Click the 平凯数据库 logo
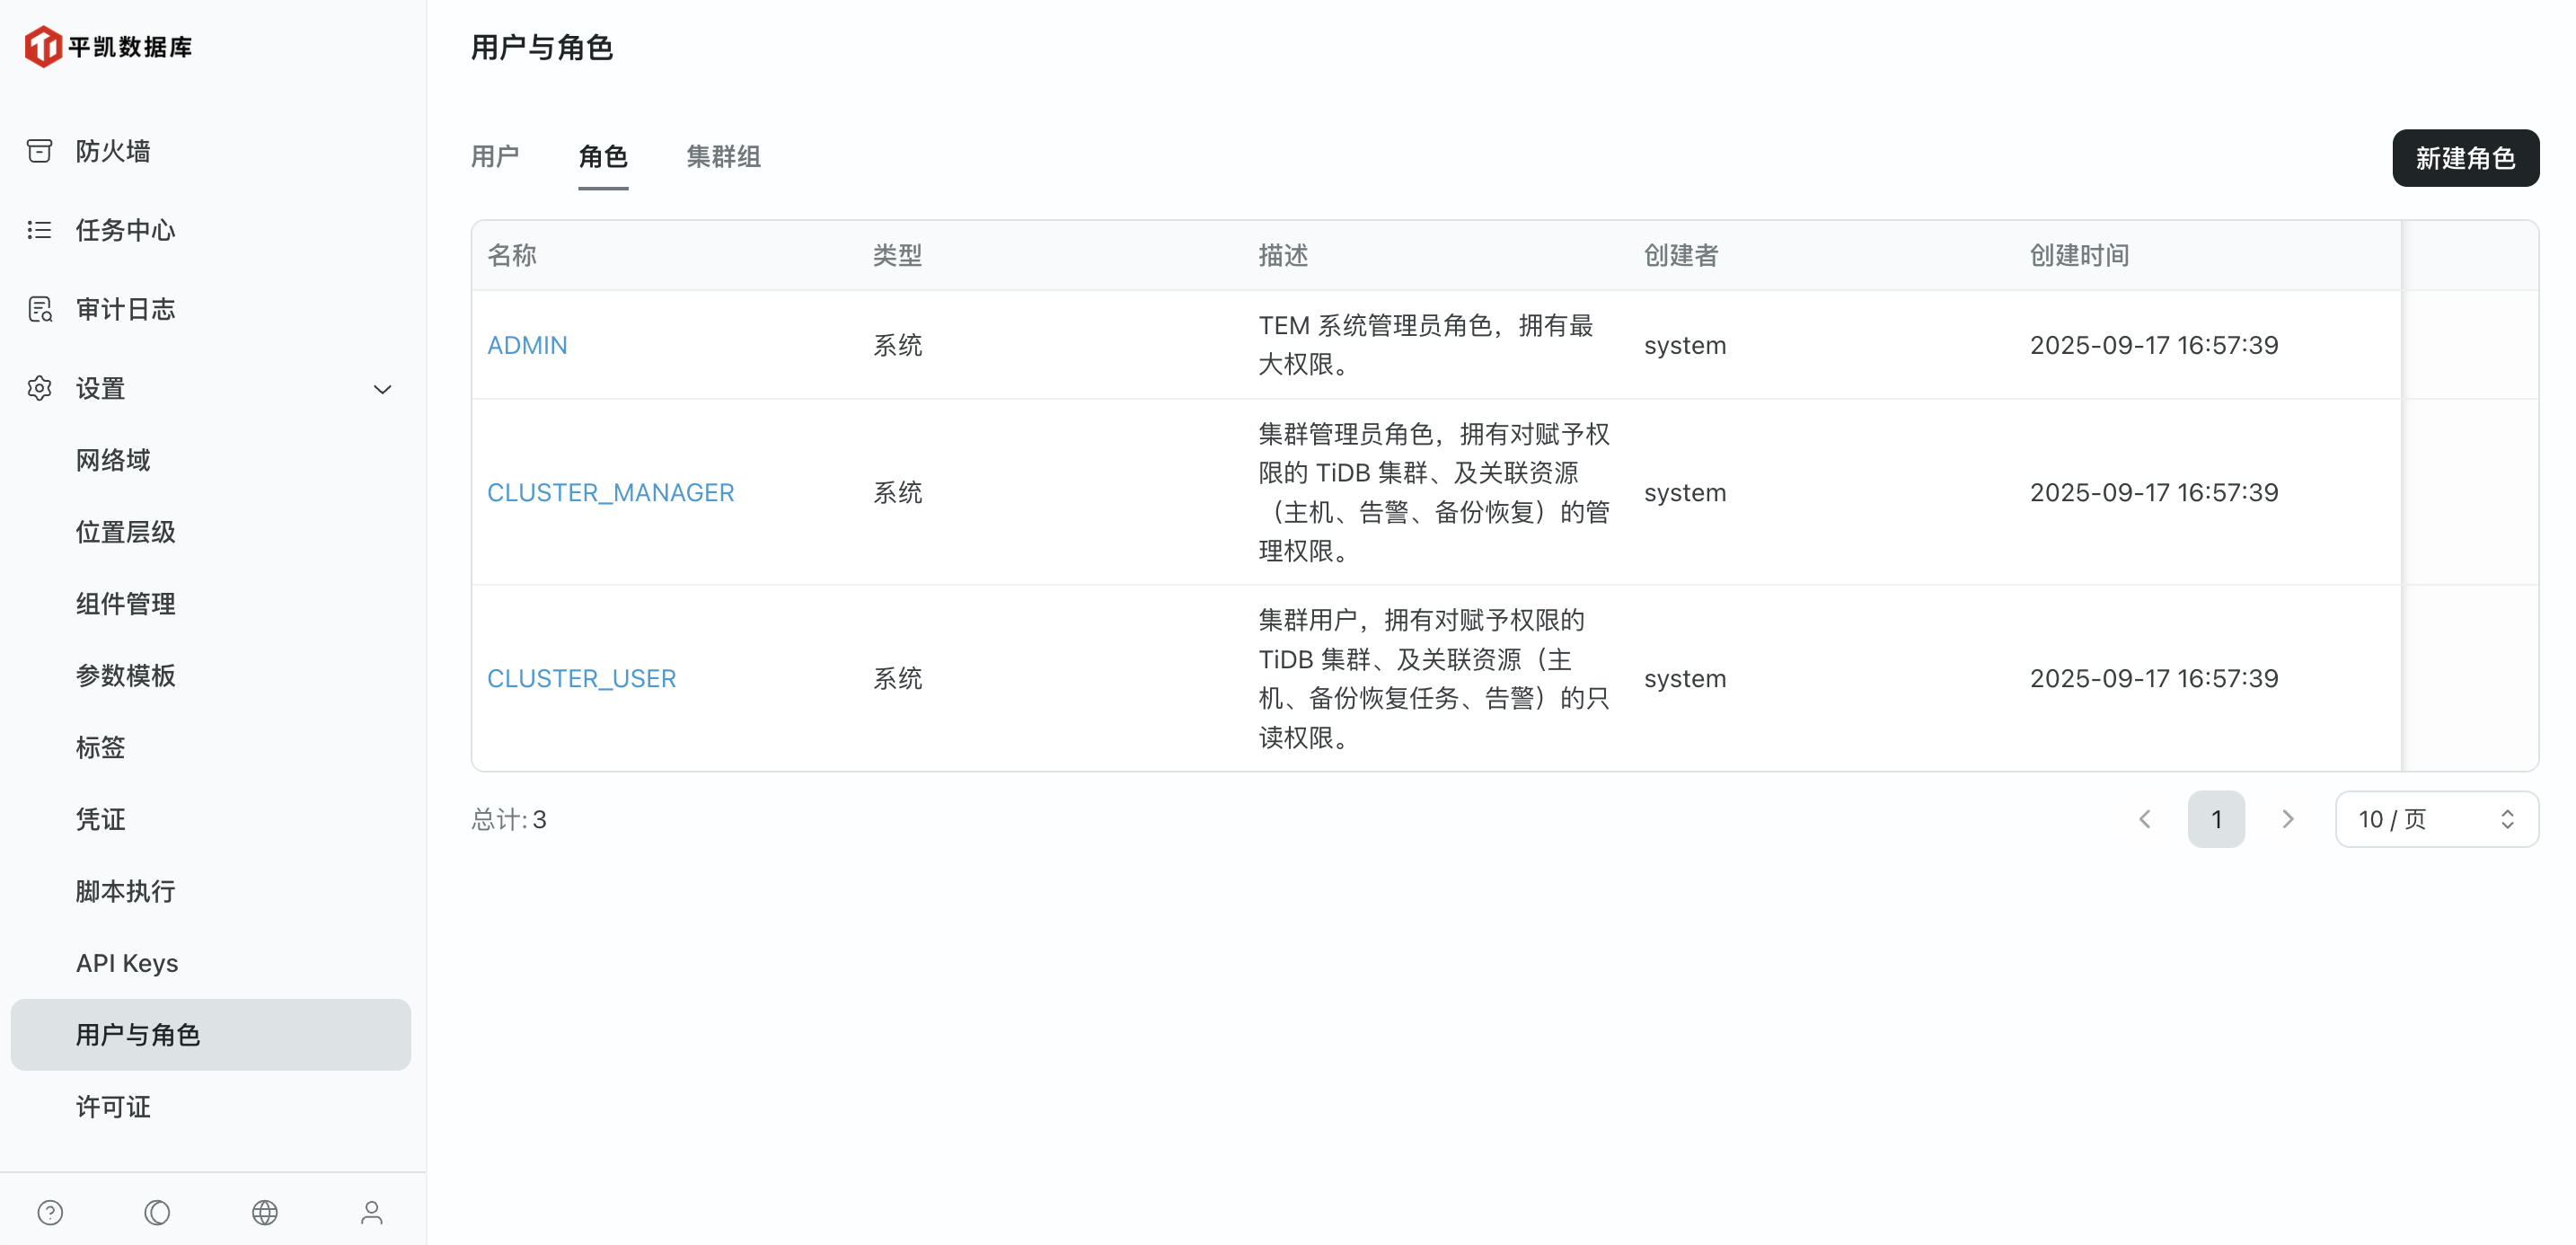This screenshot has width=2576, height=1245. (x=108, y=47)
